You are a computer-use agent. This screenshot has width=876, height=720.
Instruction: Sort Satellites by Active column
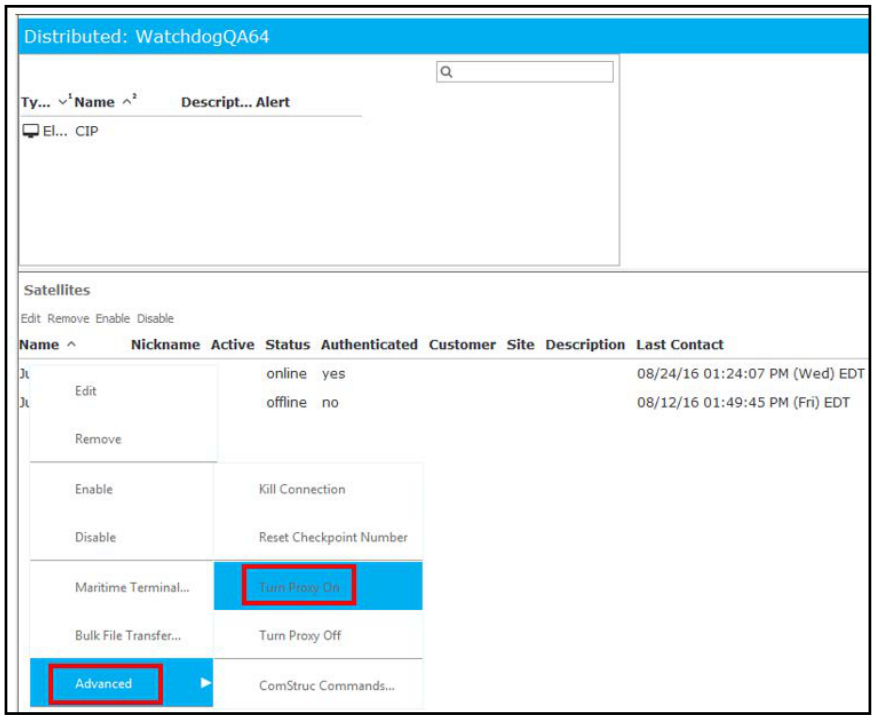tap(232, 345)
